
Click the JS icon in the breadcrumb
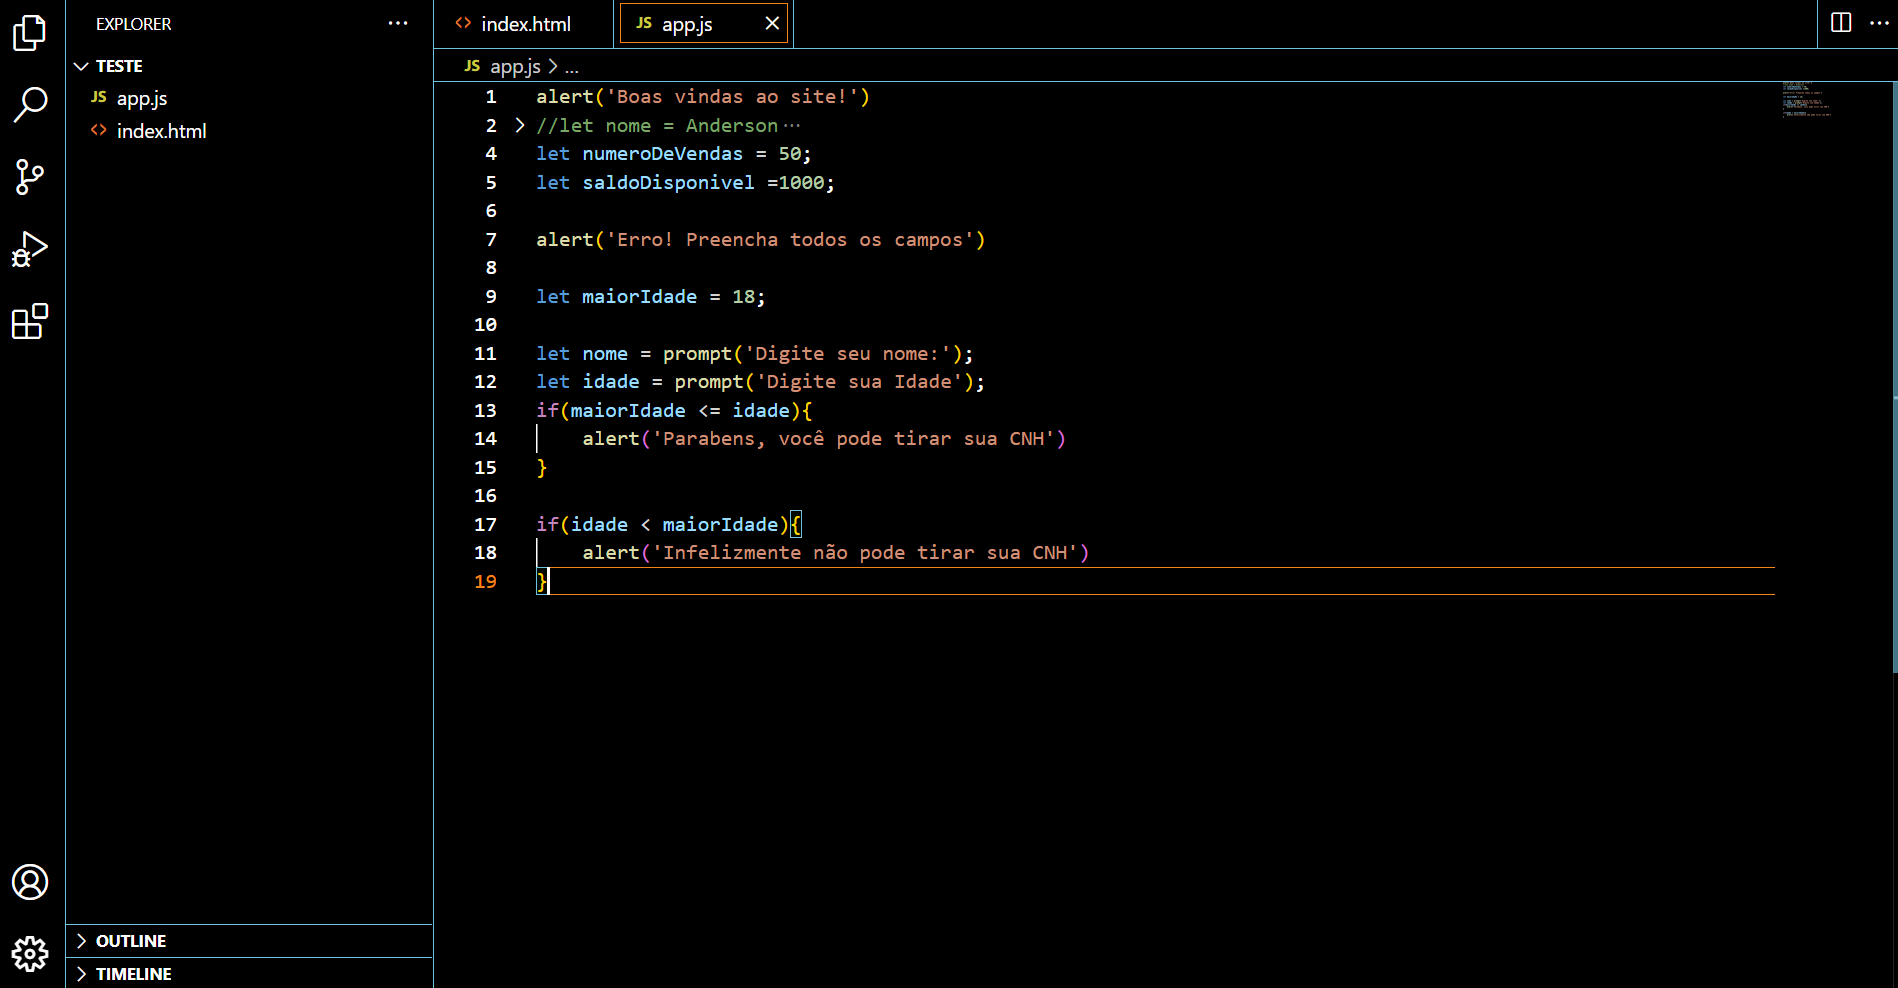[472, 66]
